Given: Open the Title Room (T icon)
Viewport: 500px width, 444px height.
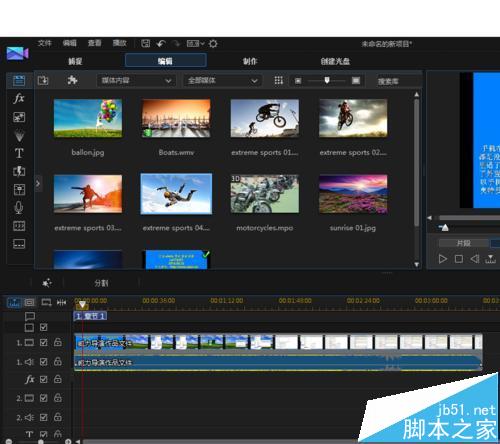Looking at the screenshot, I should tap(19, 153).
